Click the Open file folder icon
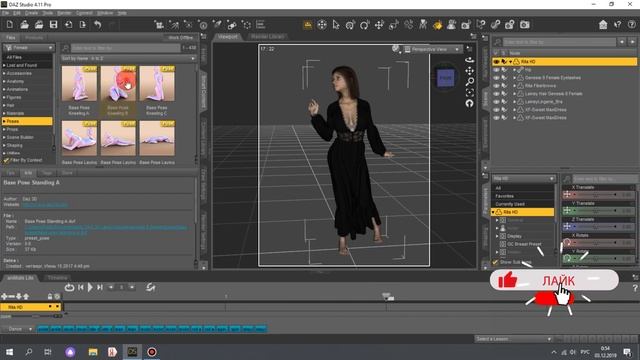Screen dimensions: 640x360 click(24, 25)
